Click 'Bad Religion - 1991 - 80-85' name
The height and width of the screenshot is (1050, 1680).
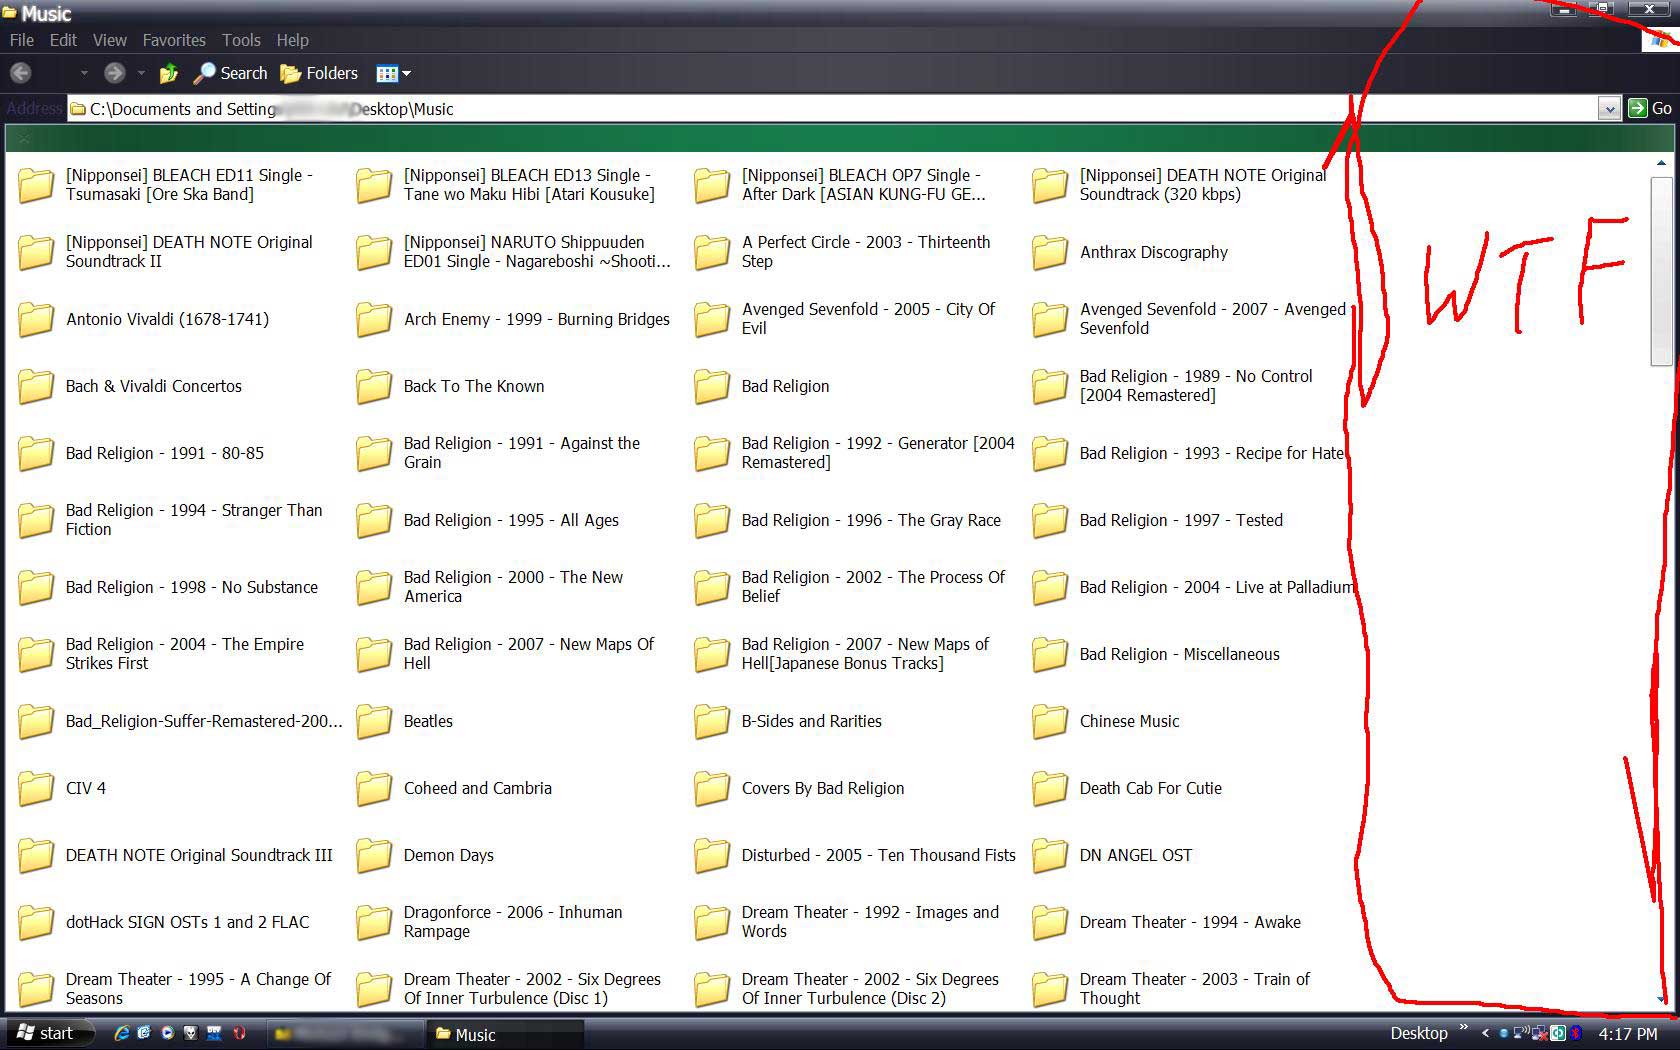click(165, 453)
